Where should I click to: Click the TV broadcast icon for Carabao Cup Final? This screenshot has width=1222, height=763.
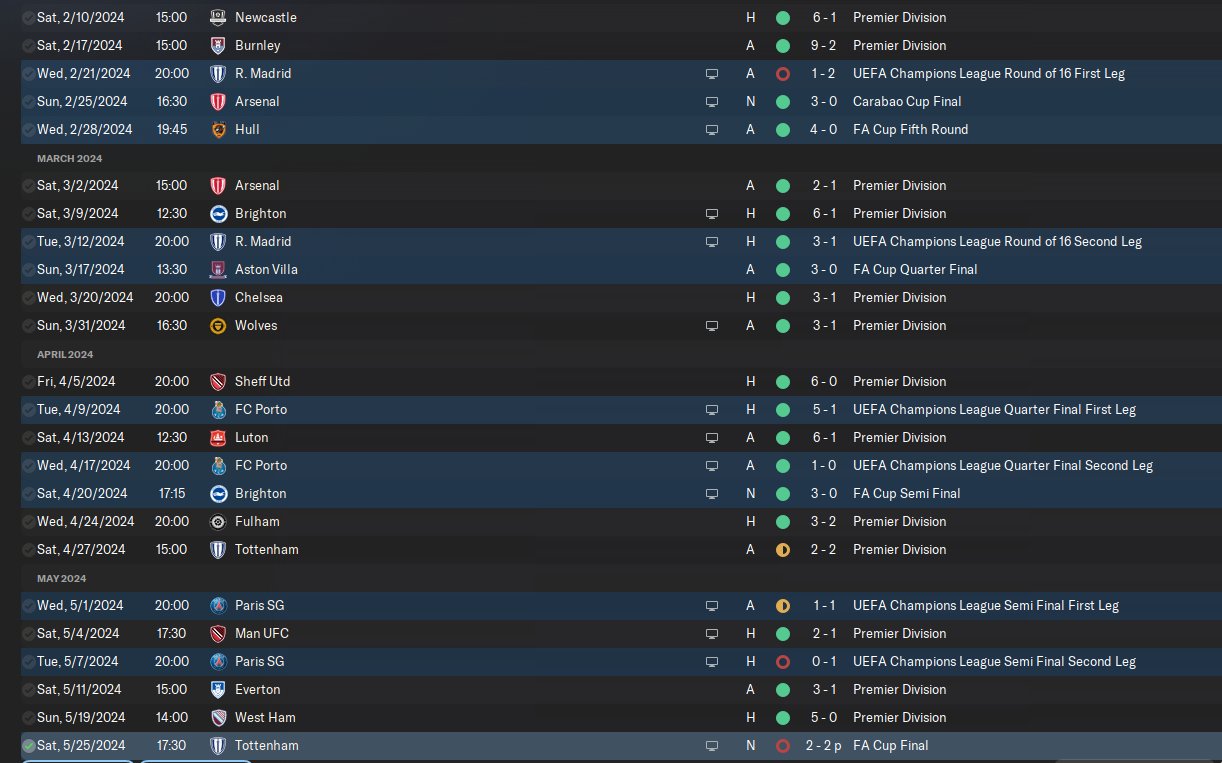tap(712, 101)
